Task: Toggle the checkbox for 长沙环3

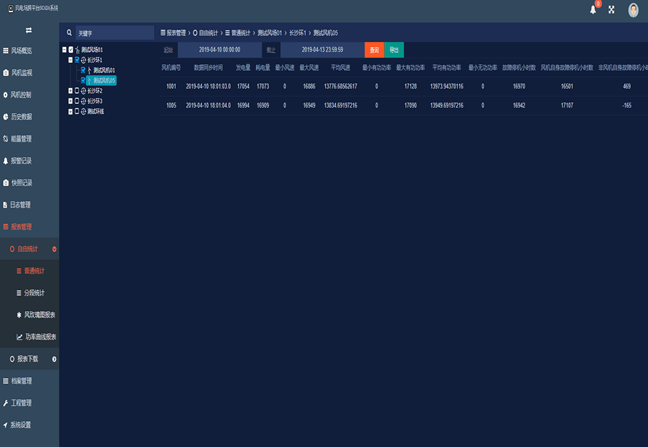Action: tap(77, 101)
